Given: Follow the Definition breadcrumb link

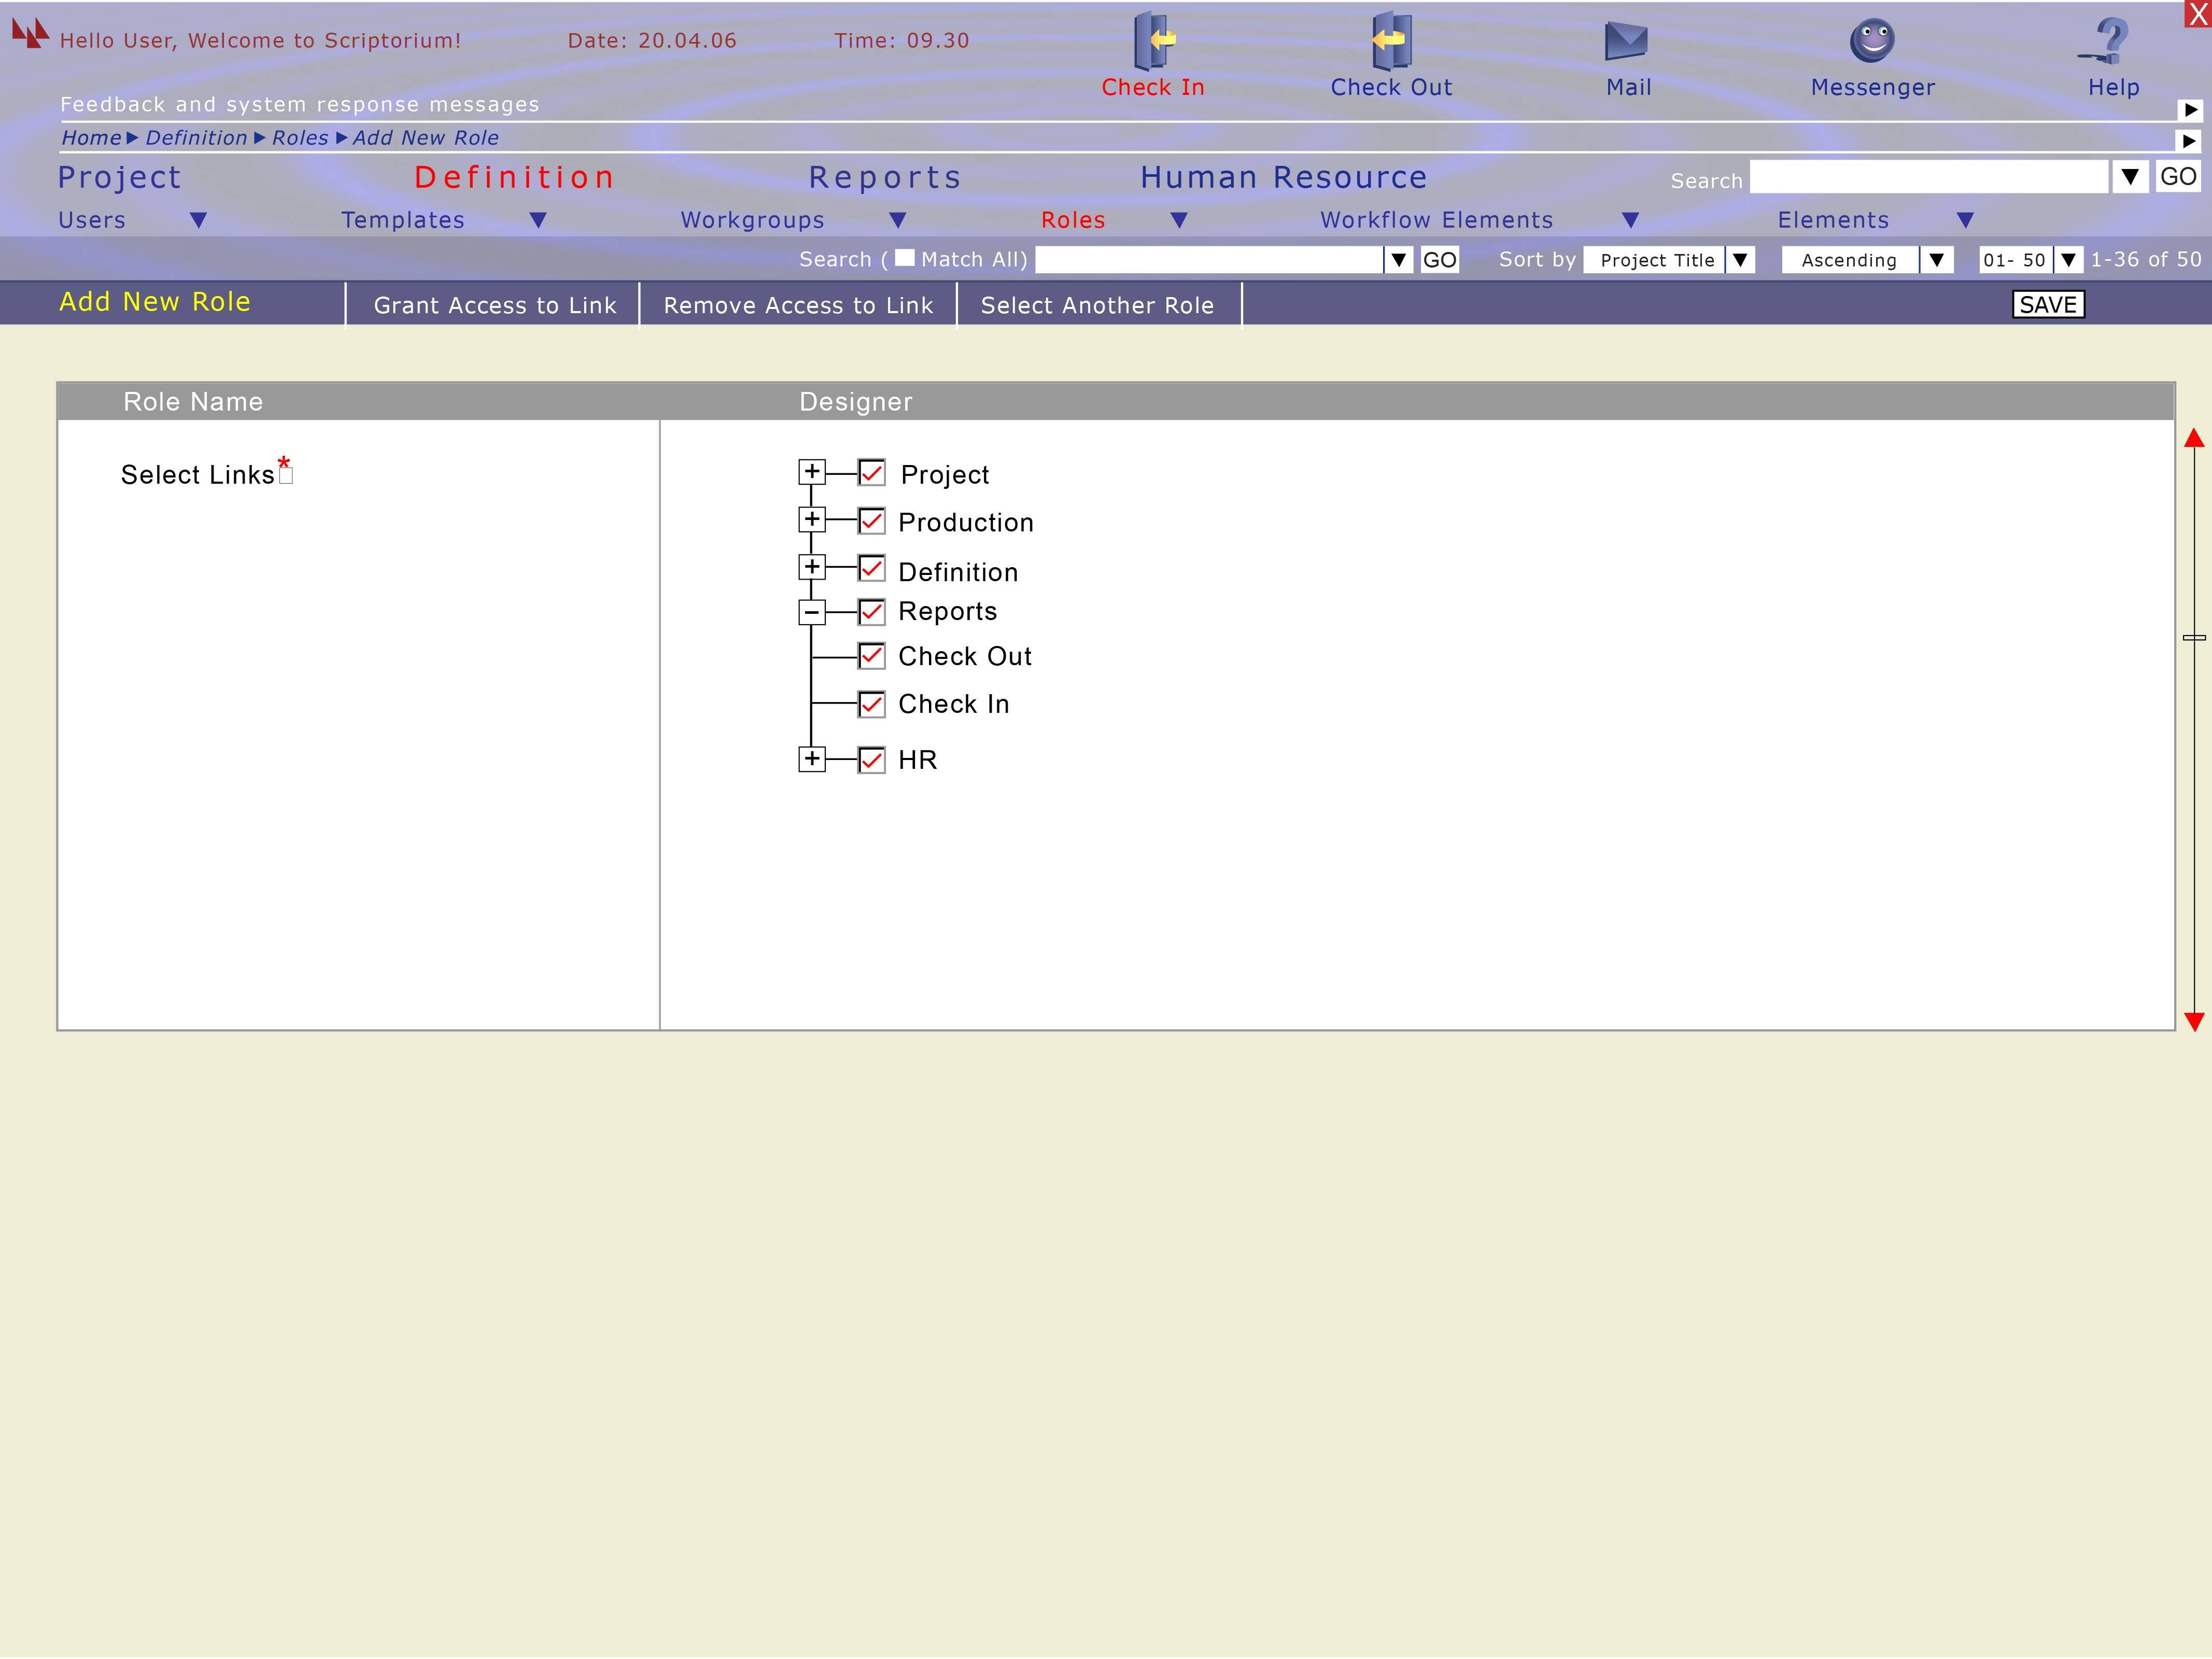Looking at the screenshot, I should point(196,138).
